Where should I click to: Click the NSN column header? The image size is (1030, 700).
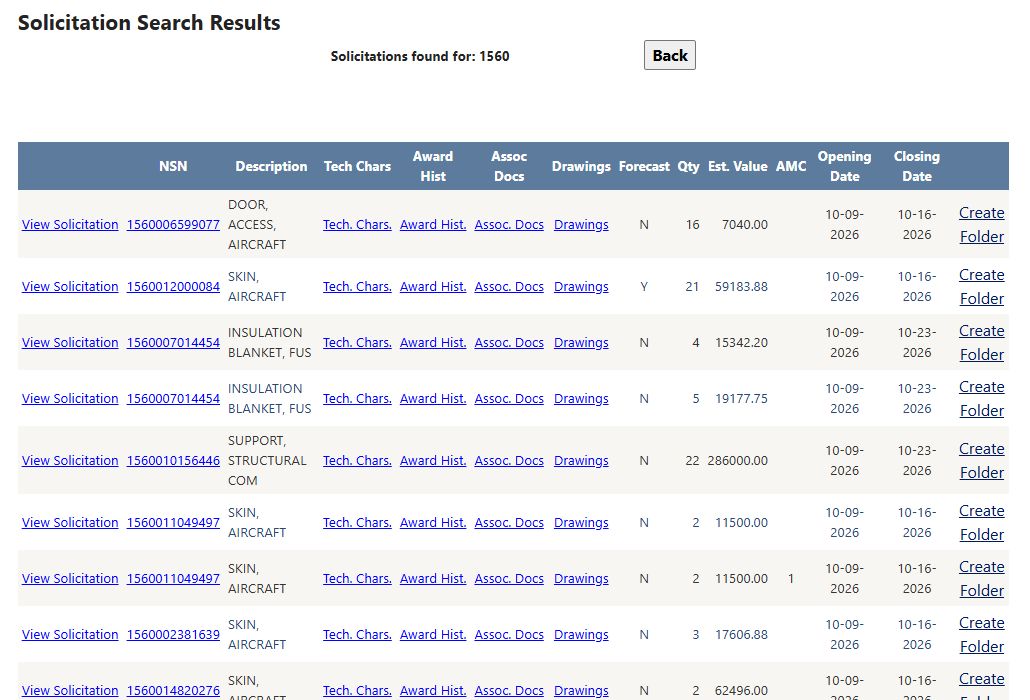[x=173, y=166]
